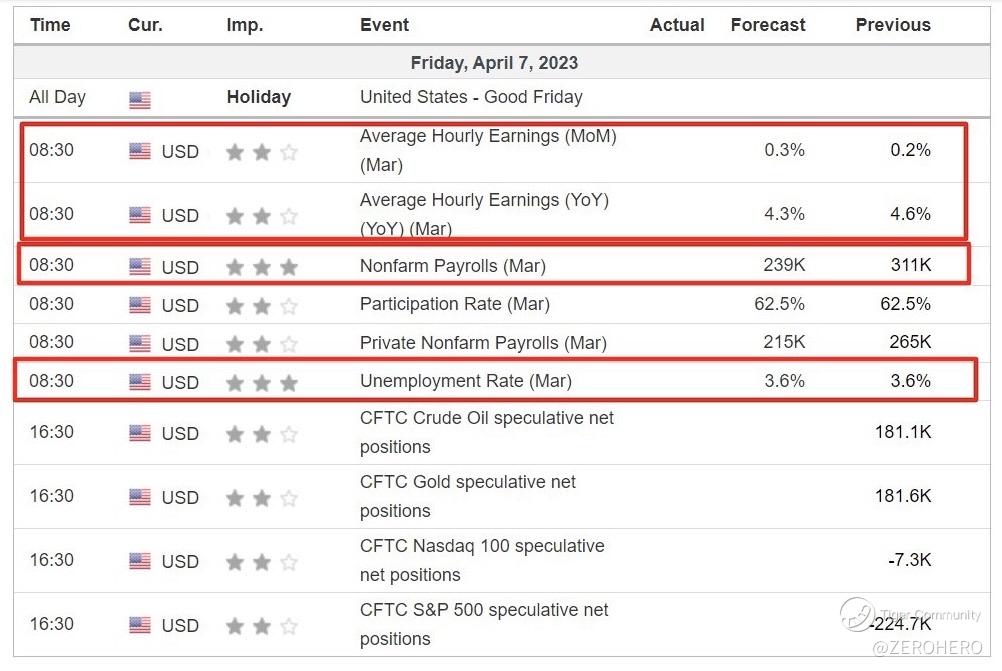This screenshot has height=671, width=1002.
Task: Click importance stars for CFTC Nasdaq 100 row
Action: point(261,561)
